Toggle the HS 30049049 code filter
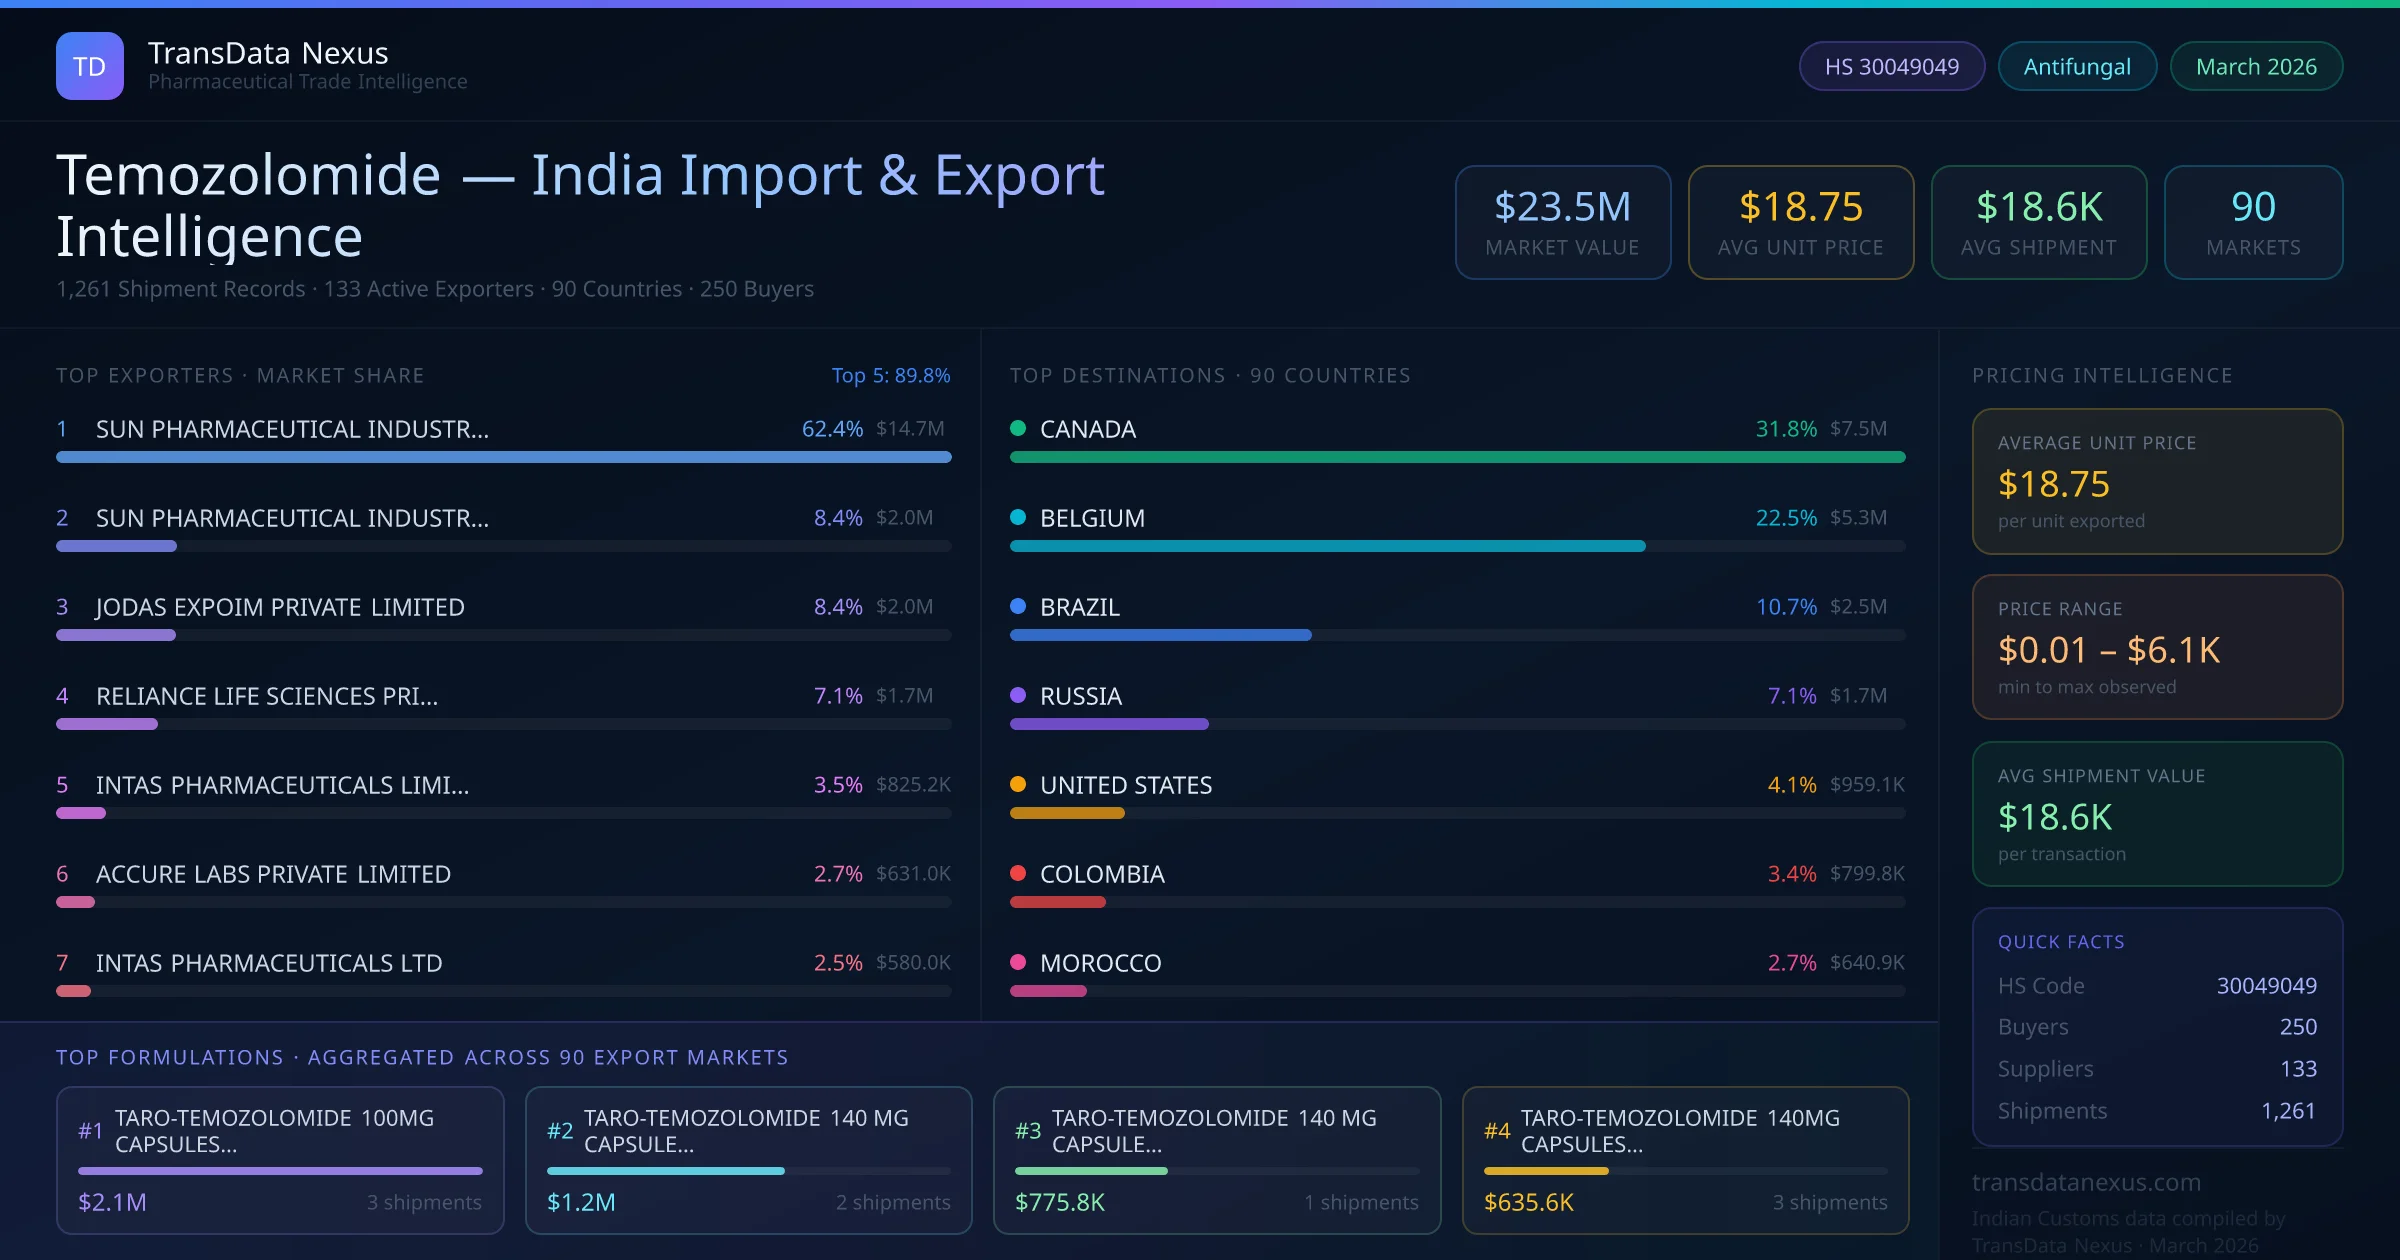 coord(1890,65)
